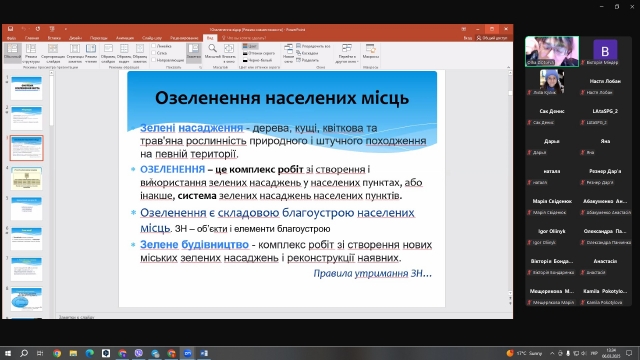
Task: Select Black and White (Черно-белый) mode
Action: (x=257, y=60)
